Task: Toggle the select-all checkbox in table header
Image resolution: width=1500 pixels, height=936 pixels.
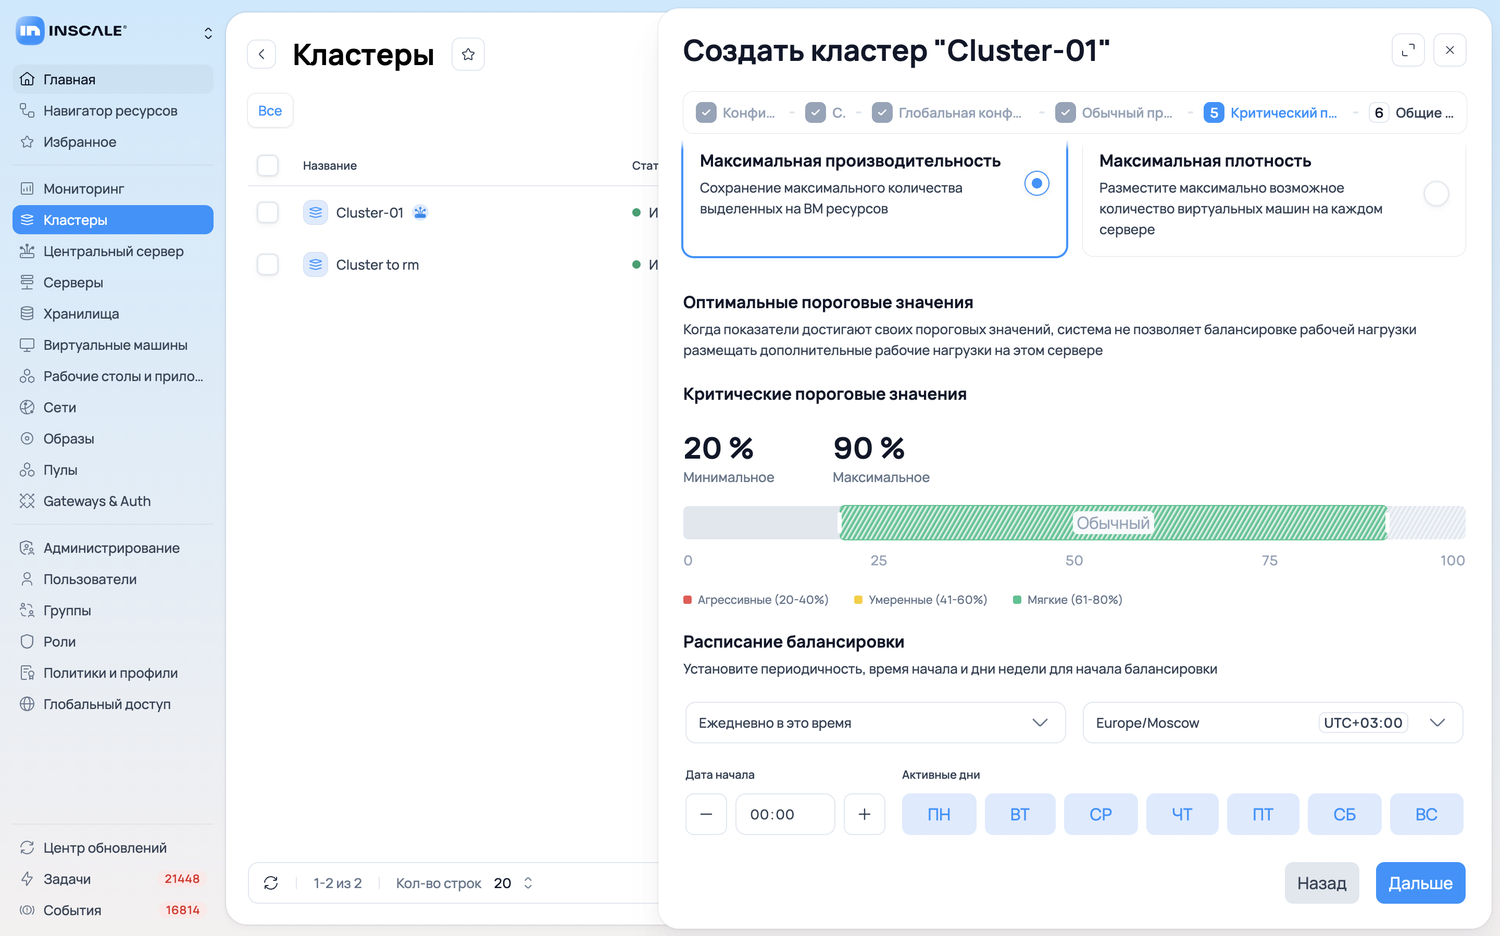Action: (x=268, y=165)
